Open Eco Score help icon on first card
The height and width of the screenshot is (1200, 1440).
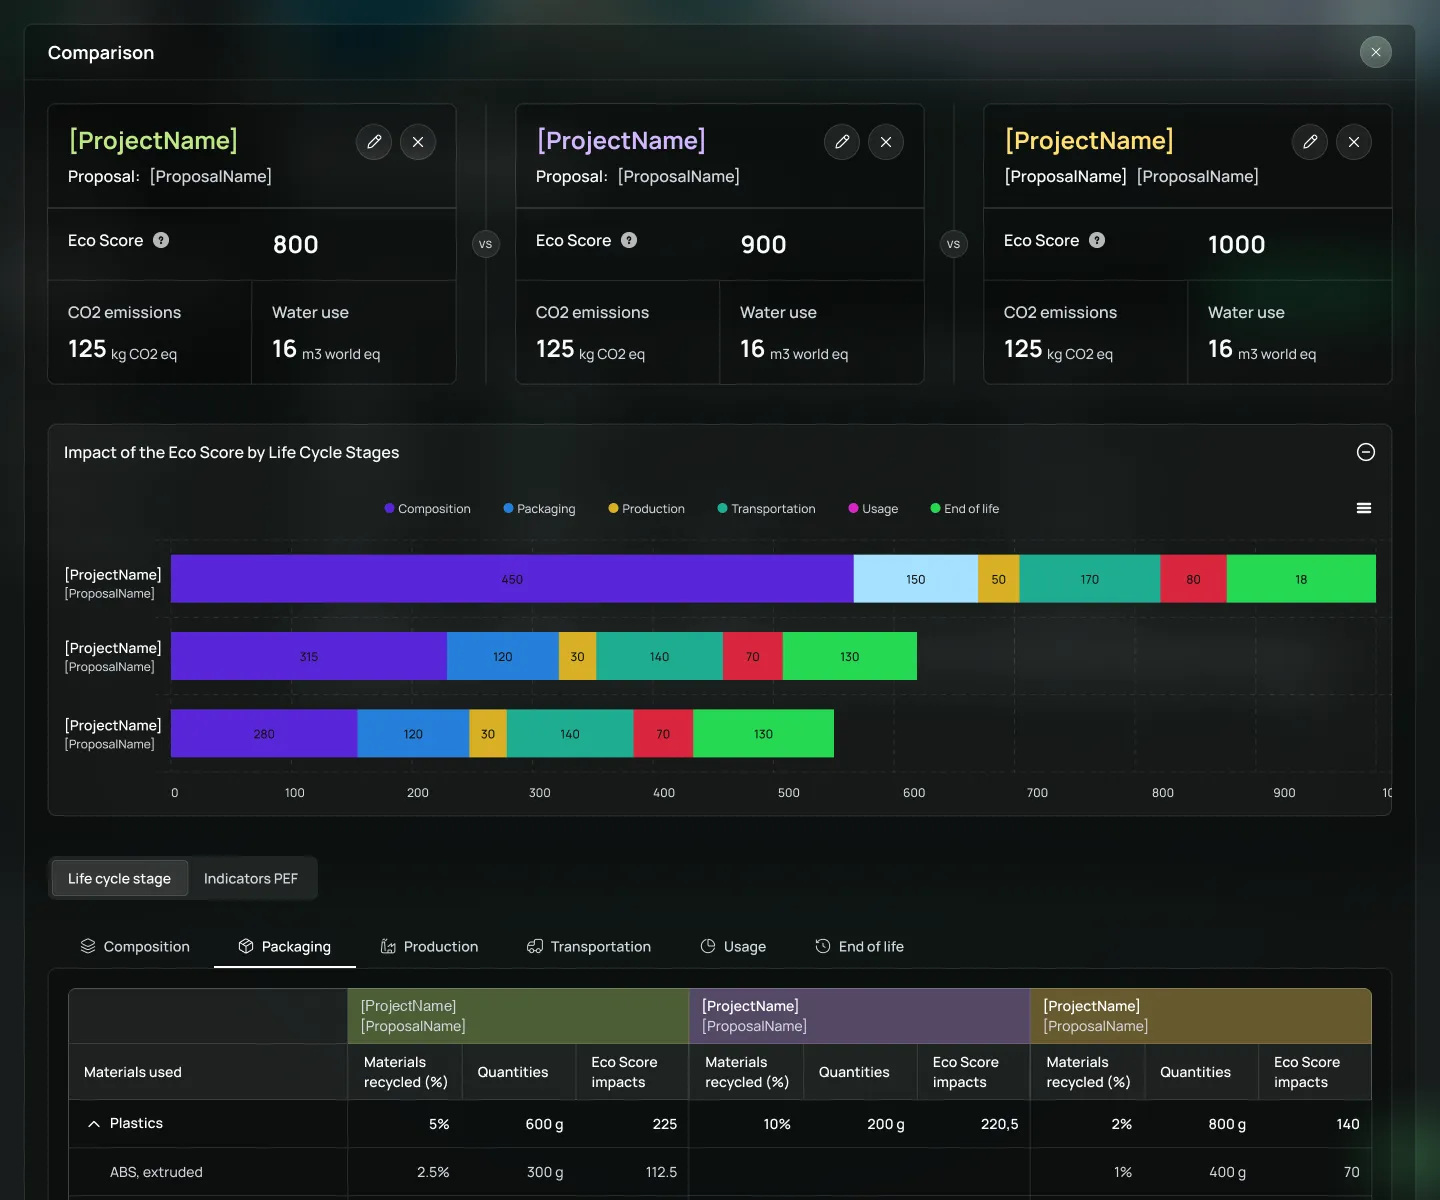[x=161, y=240]
